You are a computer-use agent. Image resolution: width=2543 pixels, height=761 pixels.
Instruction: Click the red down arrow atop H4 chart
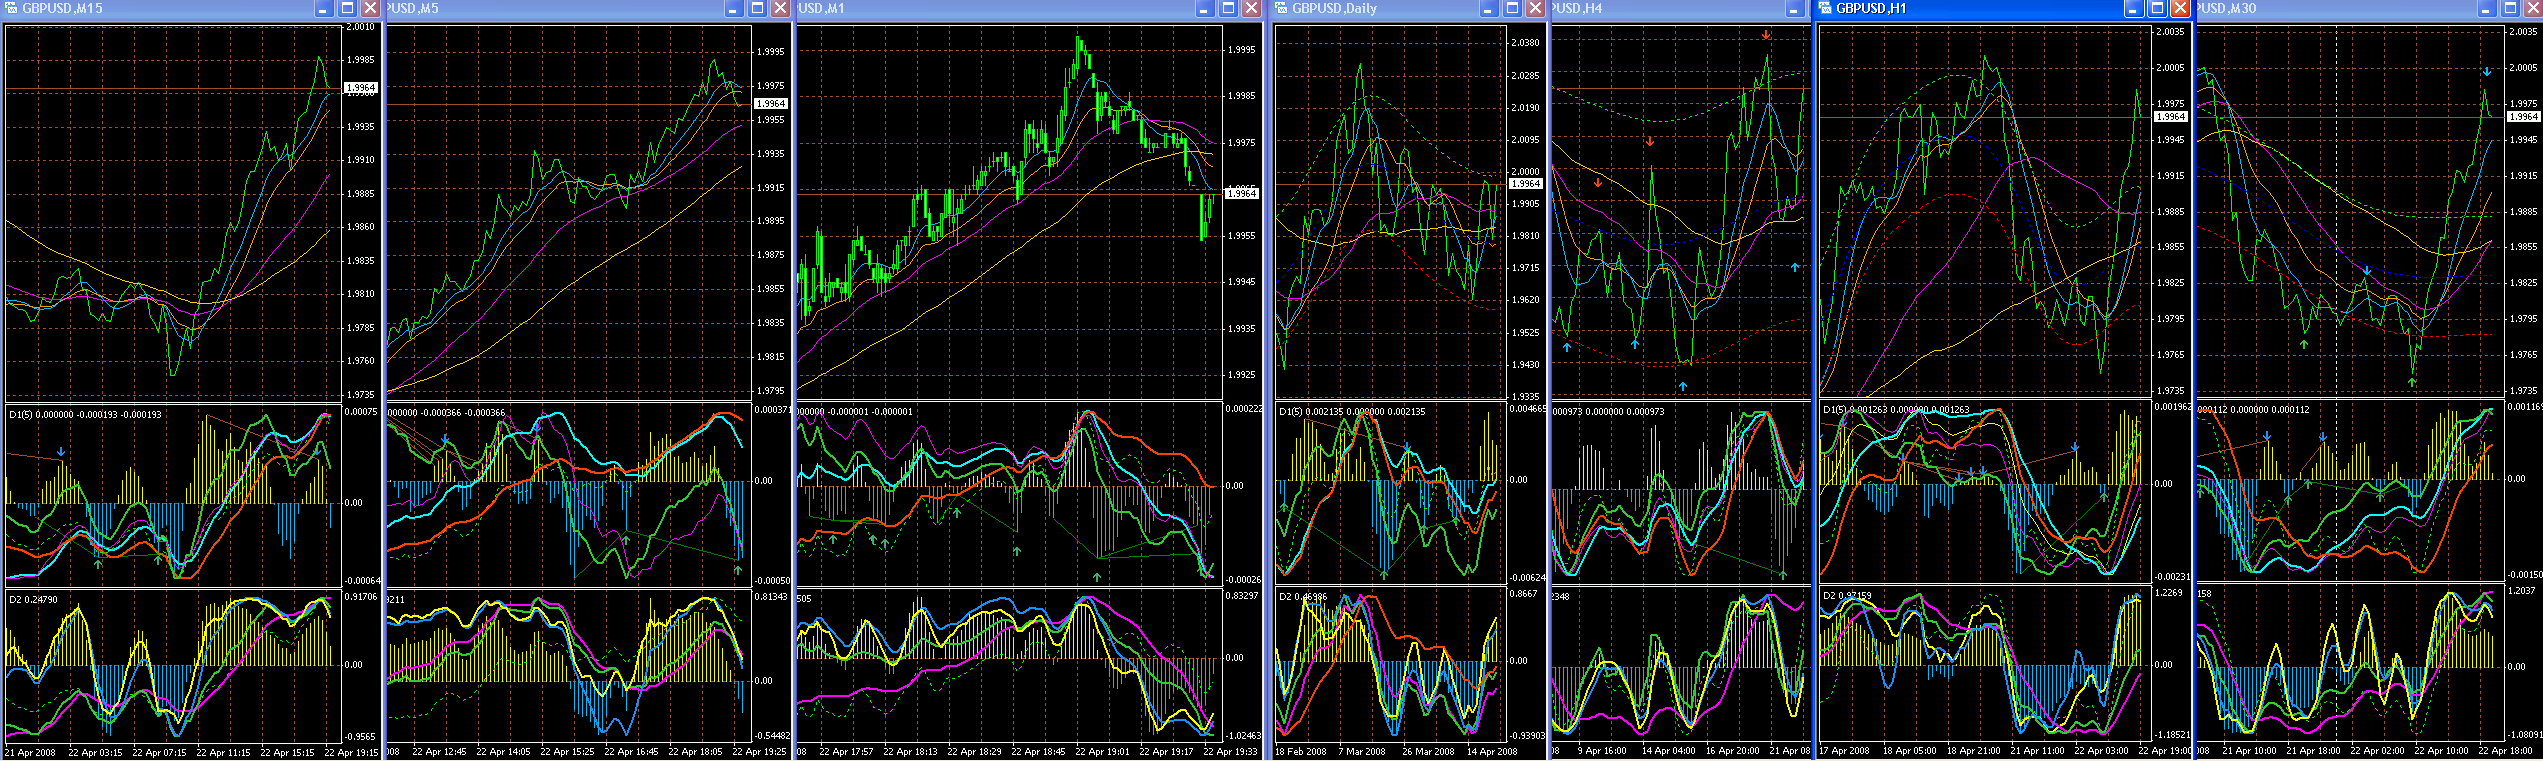[x=1766, y=35]
